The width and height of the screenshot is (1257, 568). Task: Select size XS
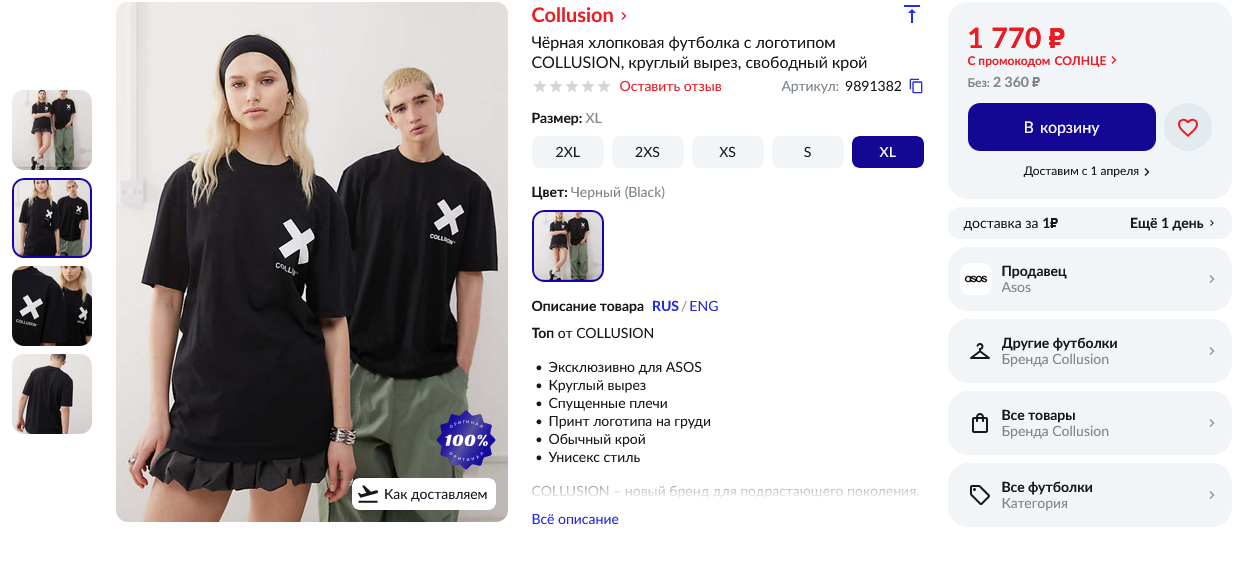pos(728,152)
